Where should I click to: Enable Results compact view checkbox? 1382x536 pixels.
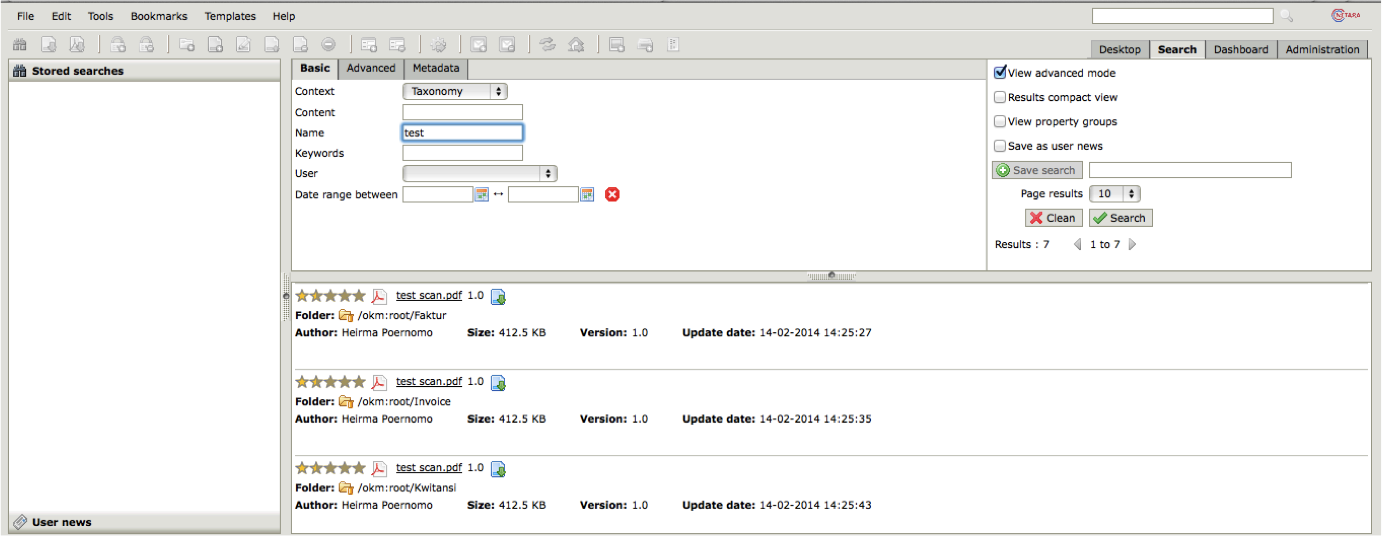[x=1000, y=98]
